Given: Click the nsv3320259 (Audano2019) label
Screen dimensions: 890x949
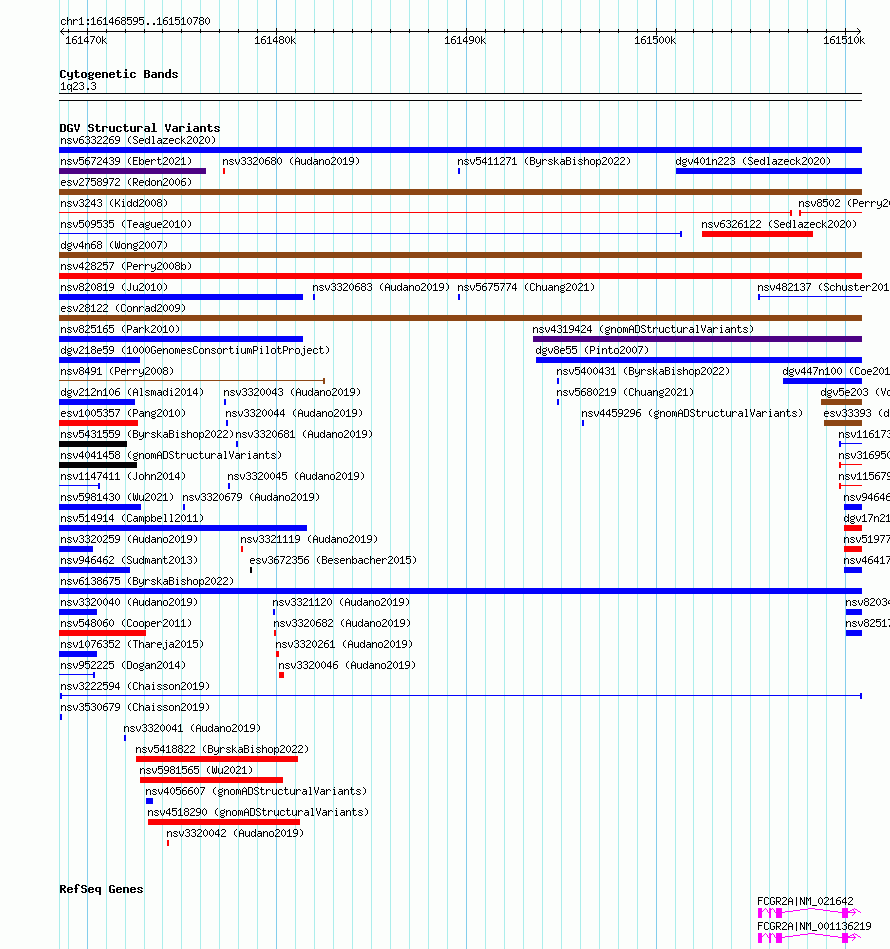Looking at the screenshot, I should point(129,539).
